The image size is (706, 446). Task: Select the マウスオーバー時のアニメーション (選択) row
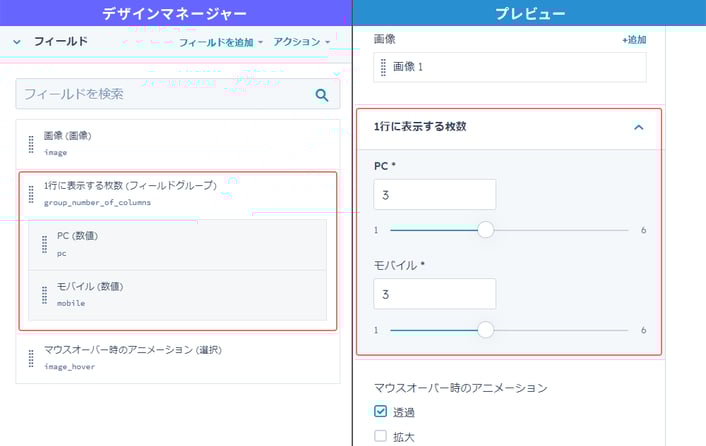pyautogui.click(x=177, y=359)
